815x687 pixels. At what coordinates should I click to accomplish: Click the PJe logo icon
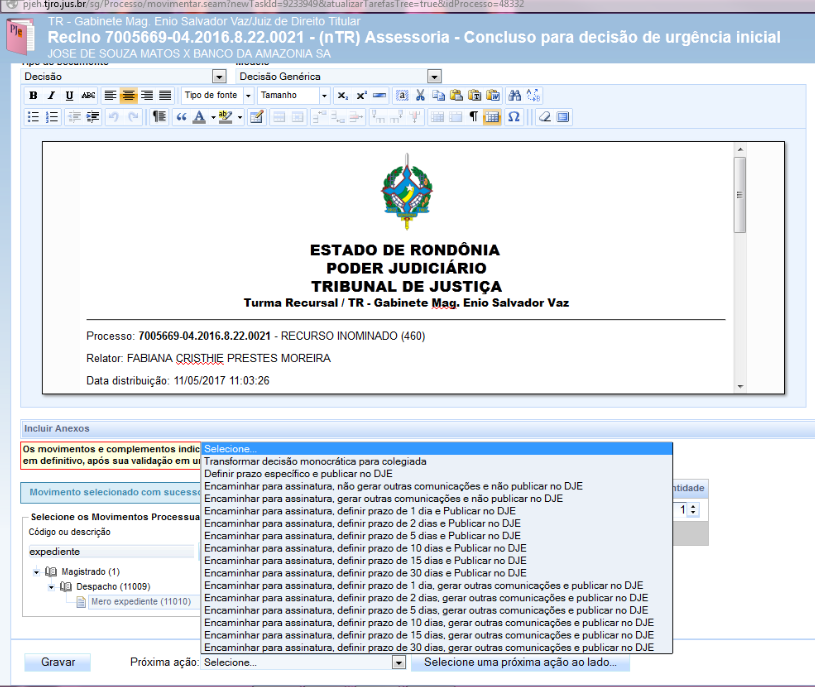tap(21, 36)
